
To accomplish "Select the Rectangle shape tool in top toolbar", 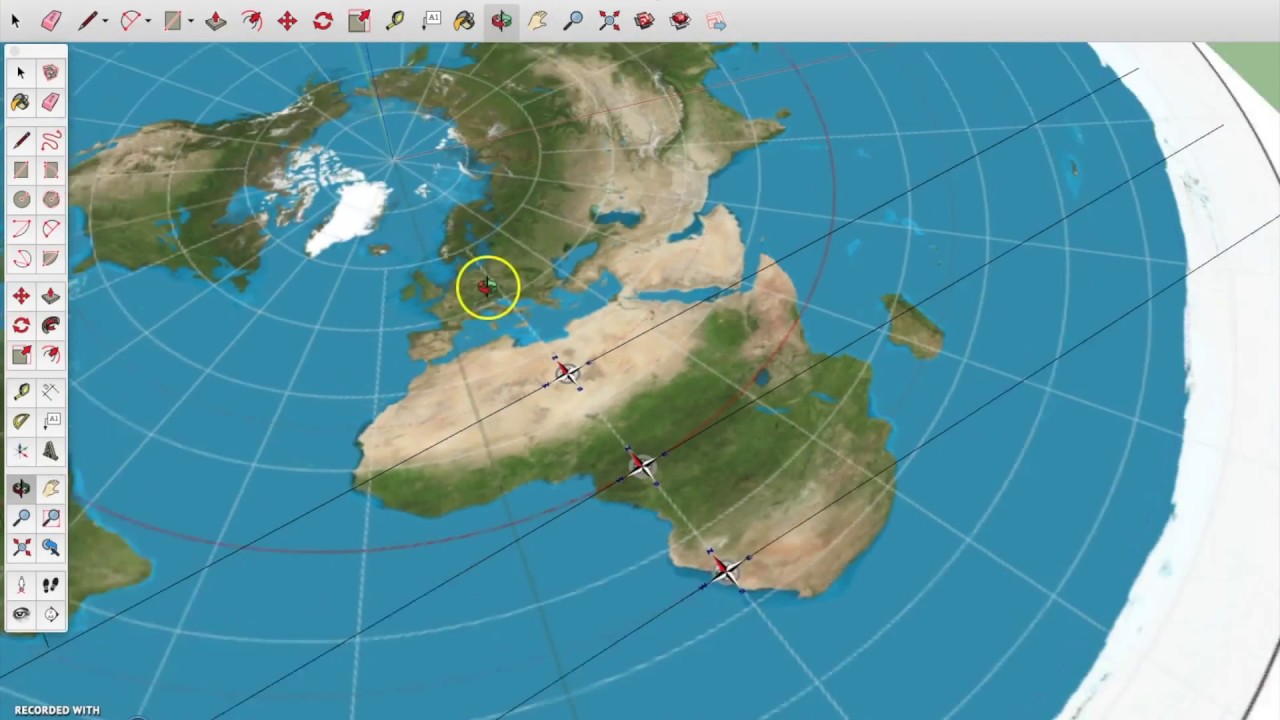I will coord(173,20).
